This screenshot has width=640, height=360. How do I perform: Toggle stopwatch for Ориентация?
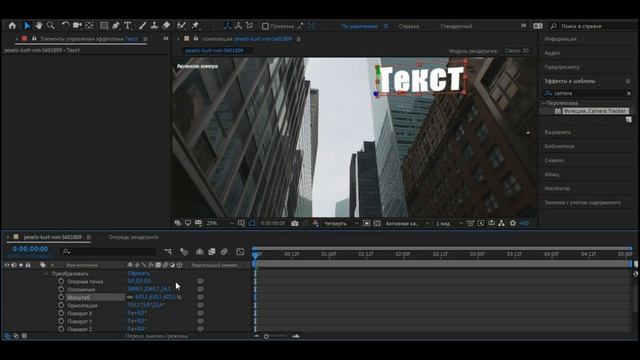[61, 305]
